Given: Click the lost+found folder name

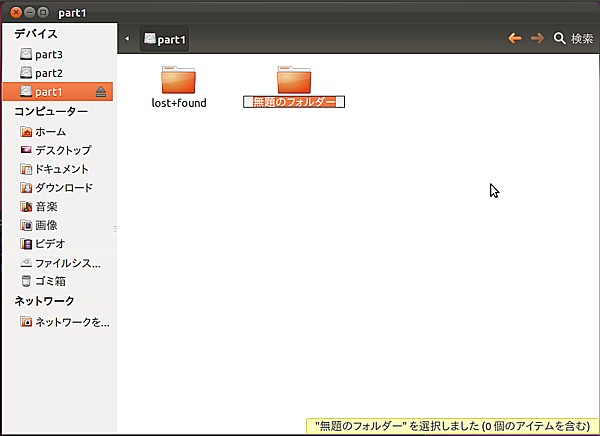Looking at the screenshot, I should (x=179, y=103).
